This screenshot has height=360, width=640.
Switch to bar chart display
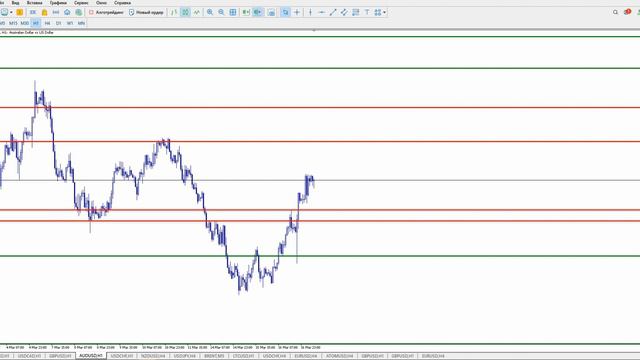tap(174, 12)
